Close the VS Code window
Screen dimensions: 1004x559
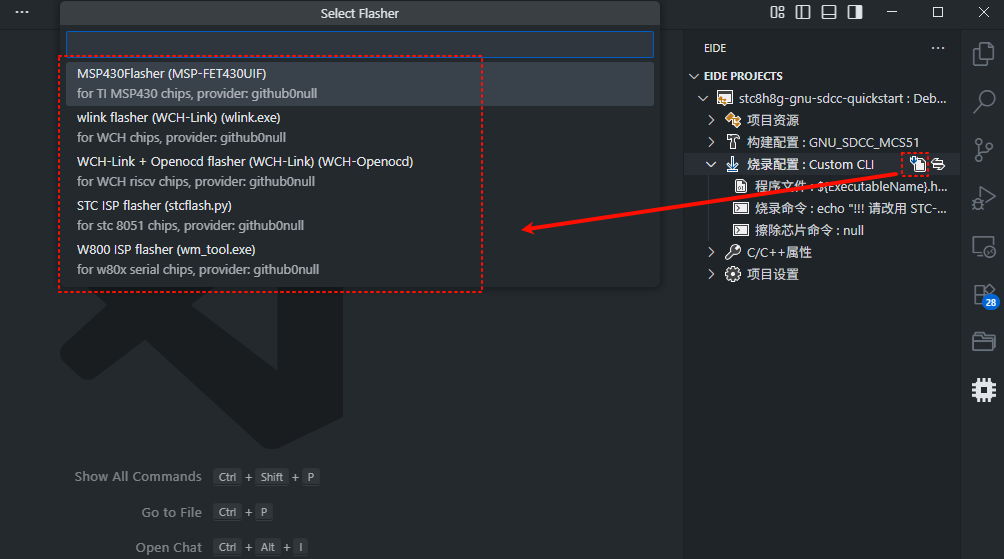click(x=984, y=12)
